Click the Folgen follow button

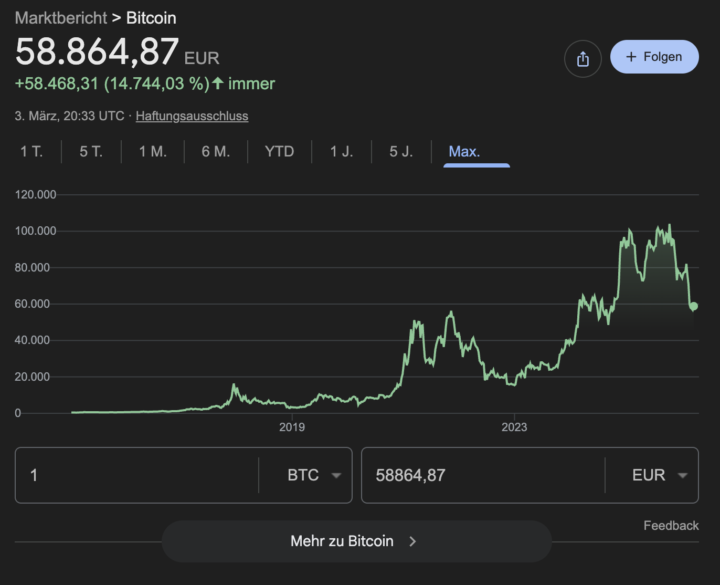click(x=654, y=57)
